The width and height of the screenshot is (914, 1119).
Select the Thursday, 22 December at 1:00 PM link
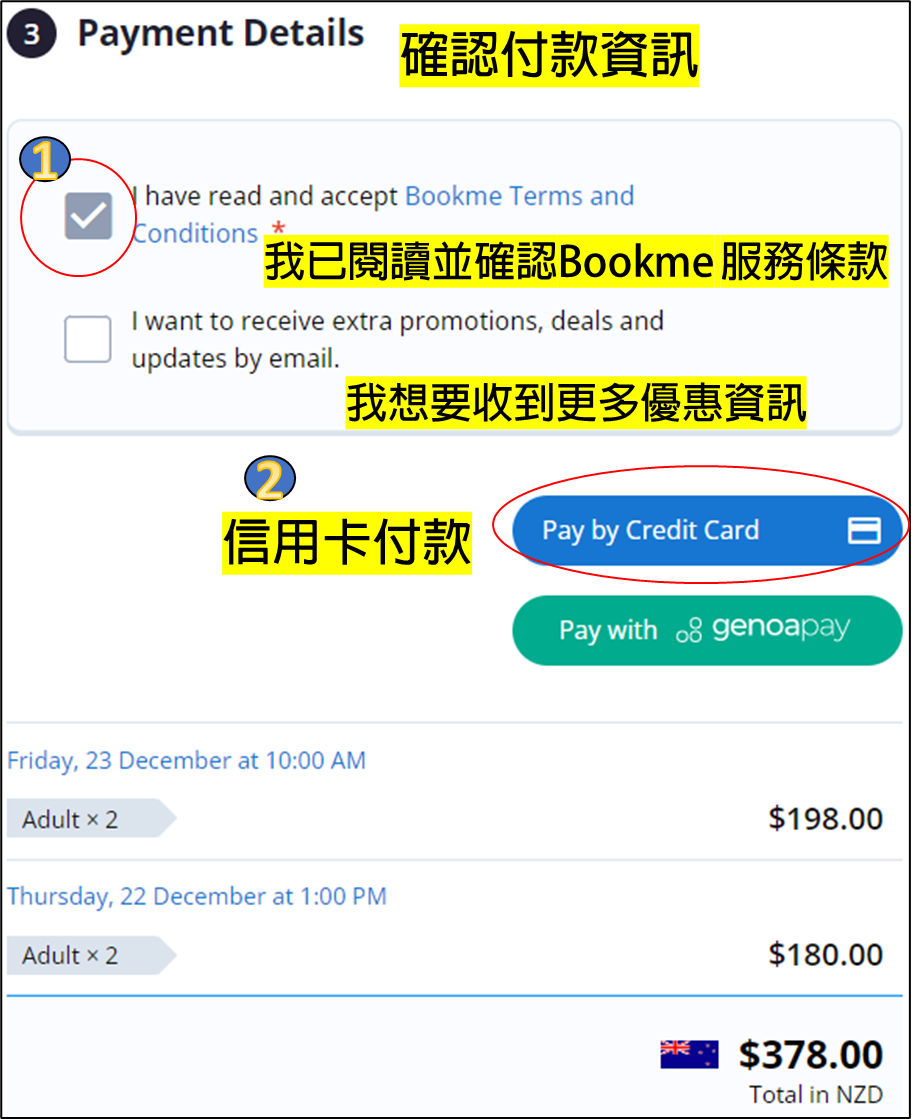click(x=197, y=896)
